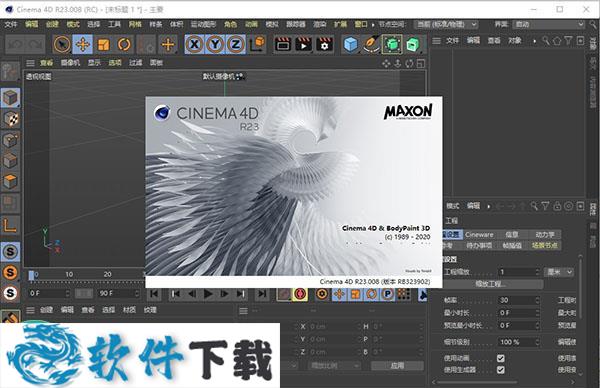Click the end frame field showing 90 F

pyautogui.click(x=119, y=293)
